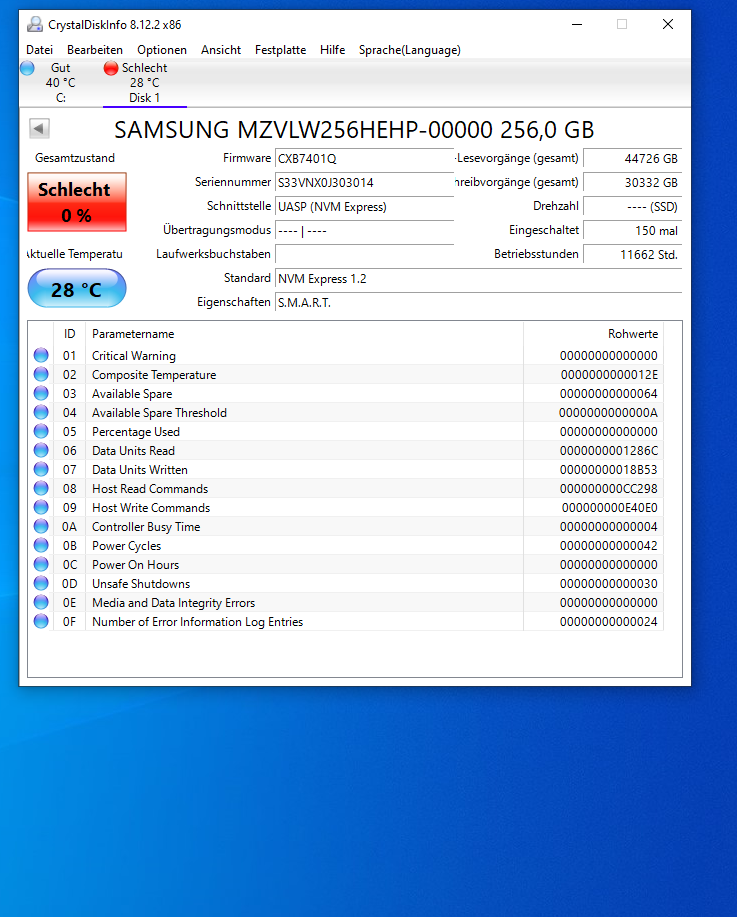The height and width of the screenshot is (917, 737).
Task: Minimize the CrystalDiskInfo window
Action: [577, 25]
